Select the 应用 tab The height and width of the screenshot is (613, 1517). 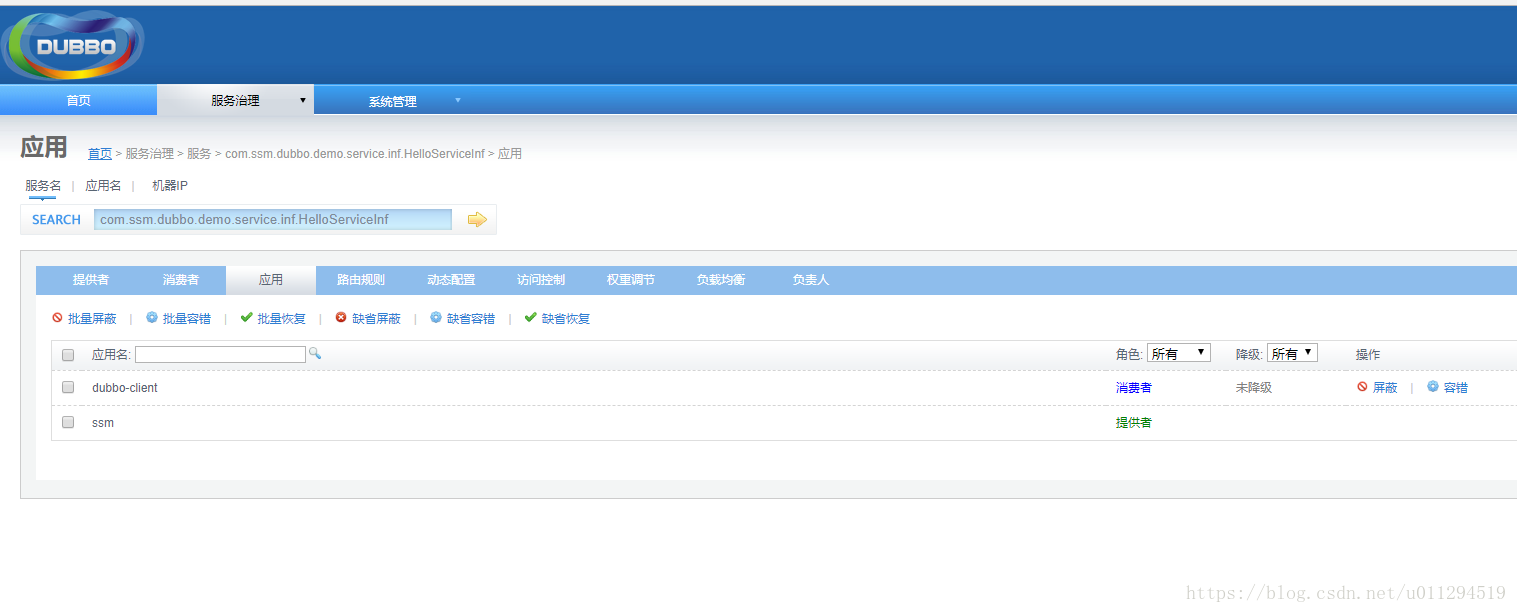271,280
